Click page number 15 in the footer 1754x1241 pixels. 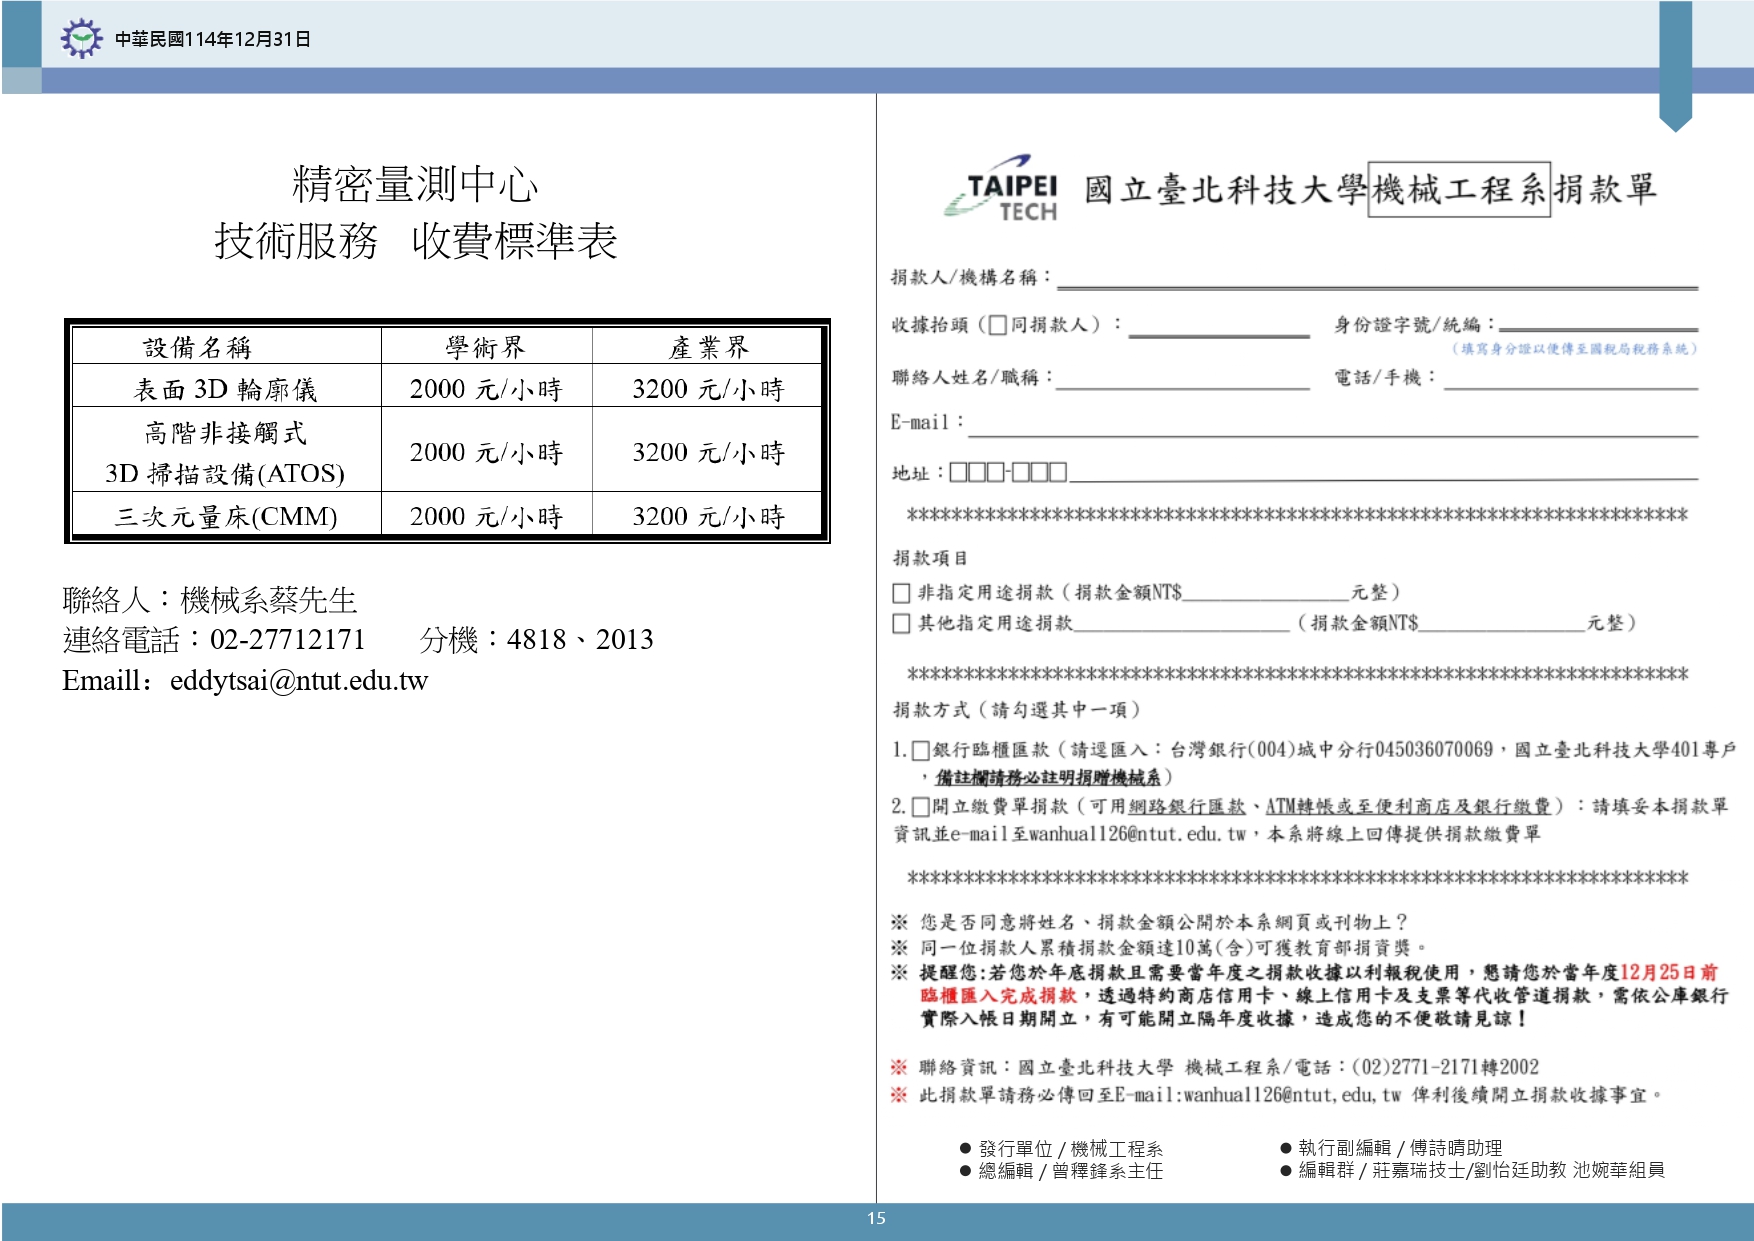click(876, 1218)
